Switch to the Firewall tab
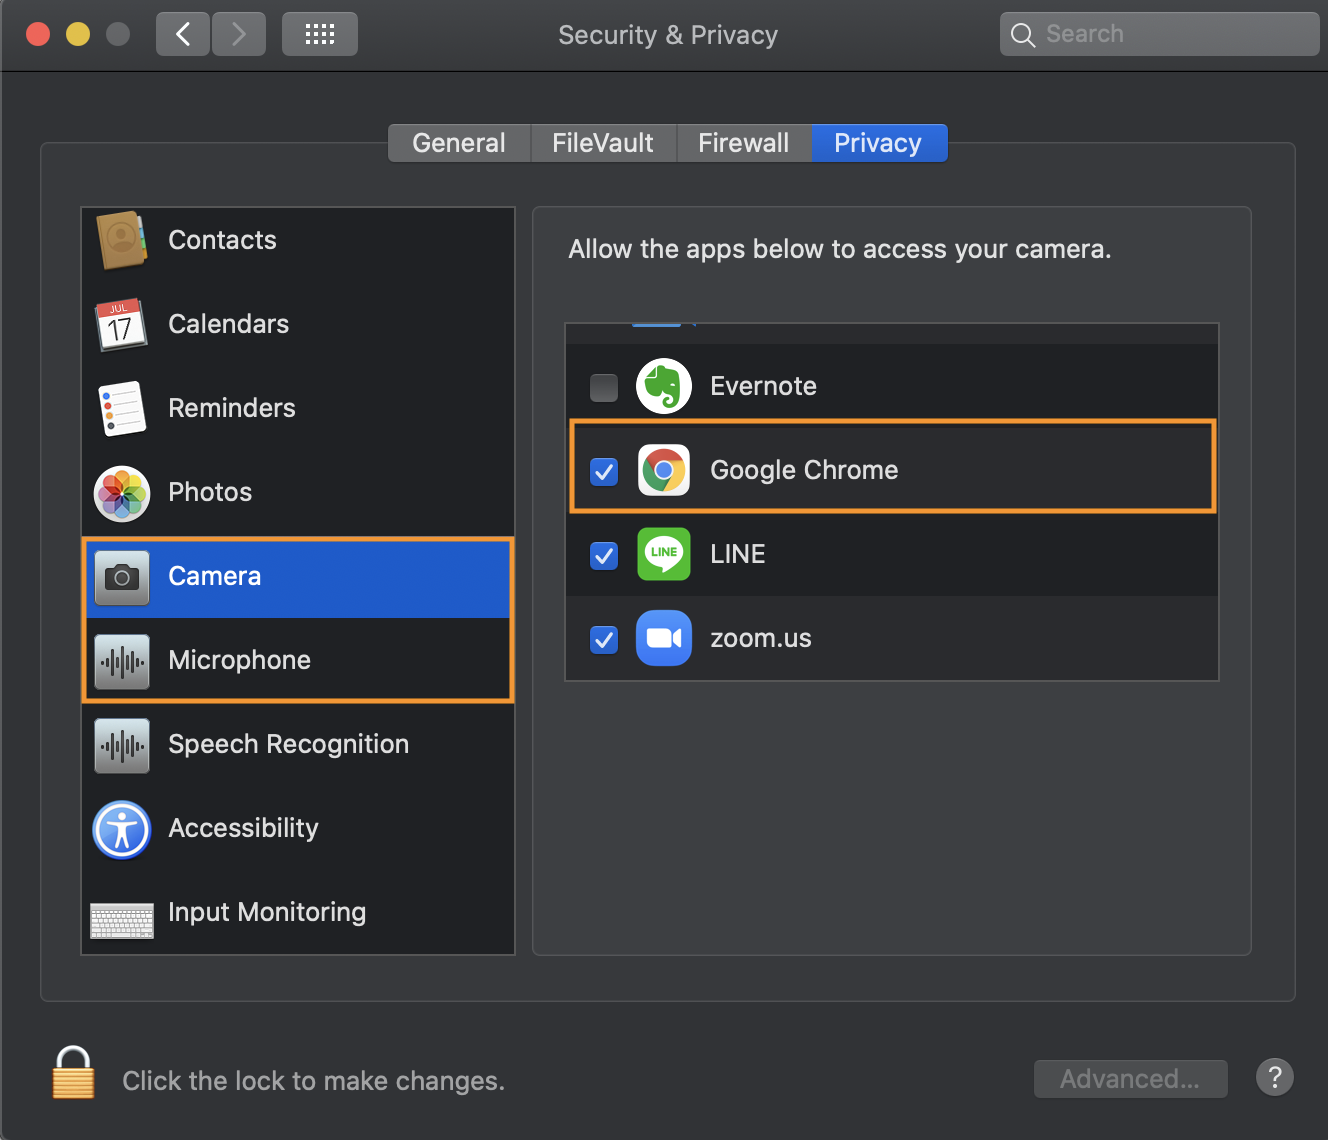Image resolution: width=1328 pixels, height=1140 pixels. (744, 143)
